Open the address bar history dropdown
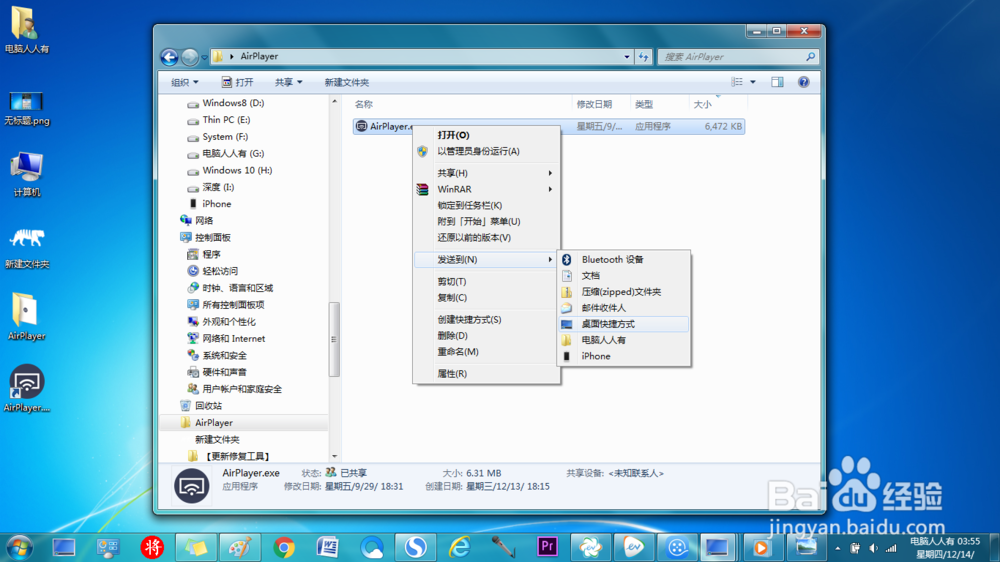1000x562 pixels. point(627,57)
